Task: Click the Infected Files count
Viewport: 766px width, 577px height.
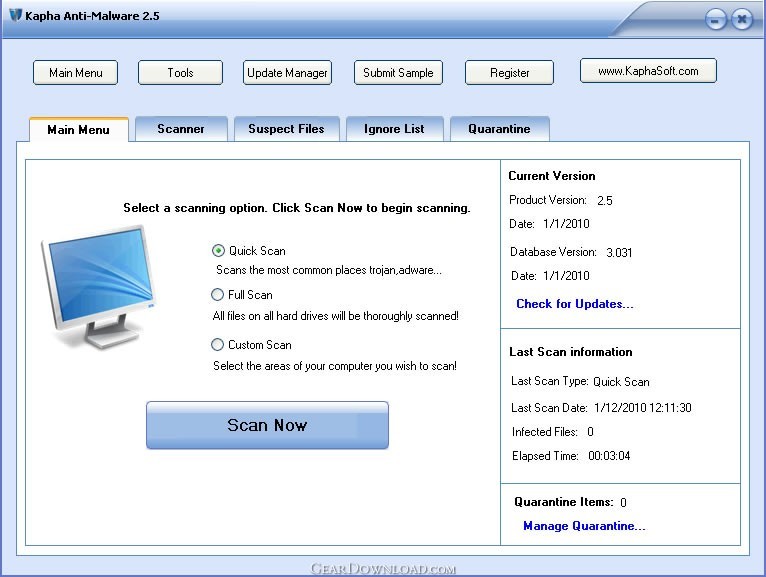Action: pos(590,432)
